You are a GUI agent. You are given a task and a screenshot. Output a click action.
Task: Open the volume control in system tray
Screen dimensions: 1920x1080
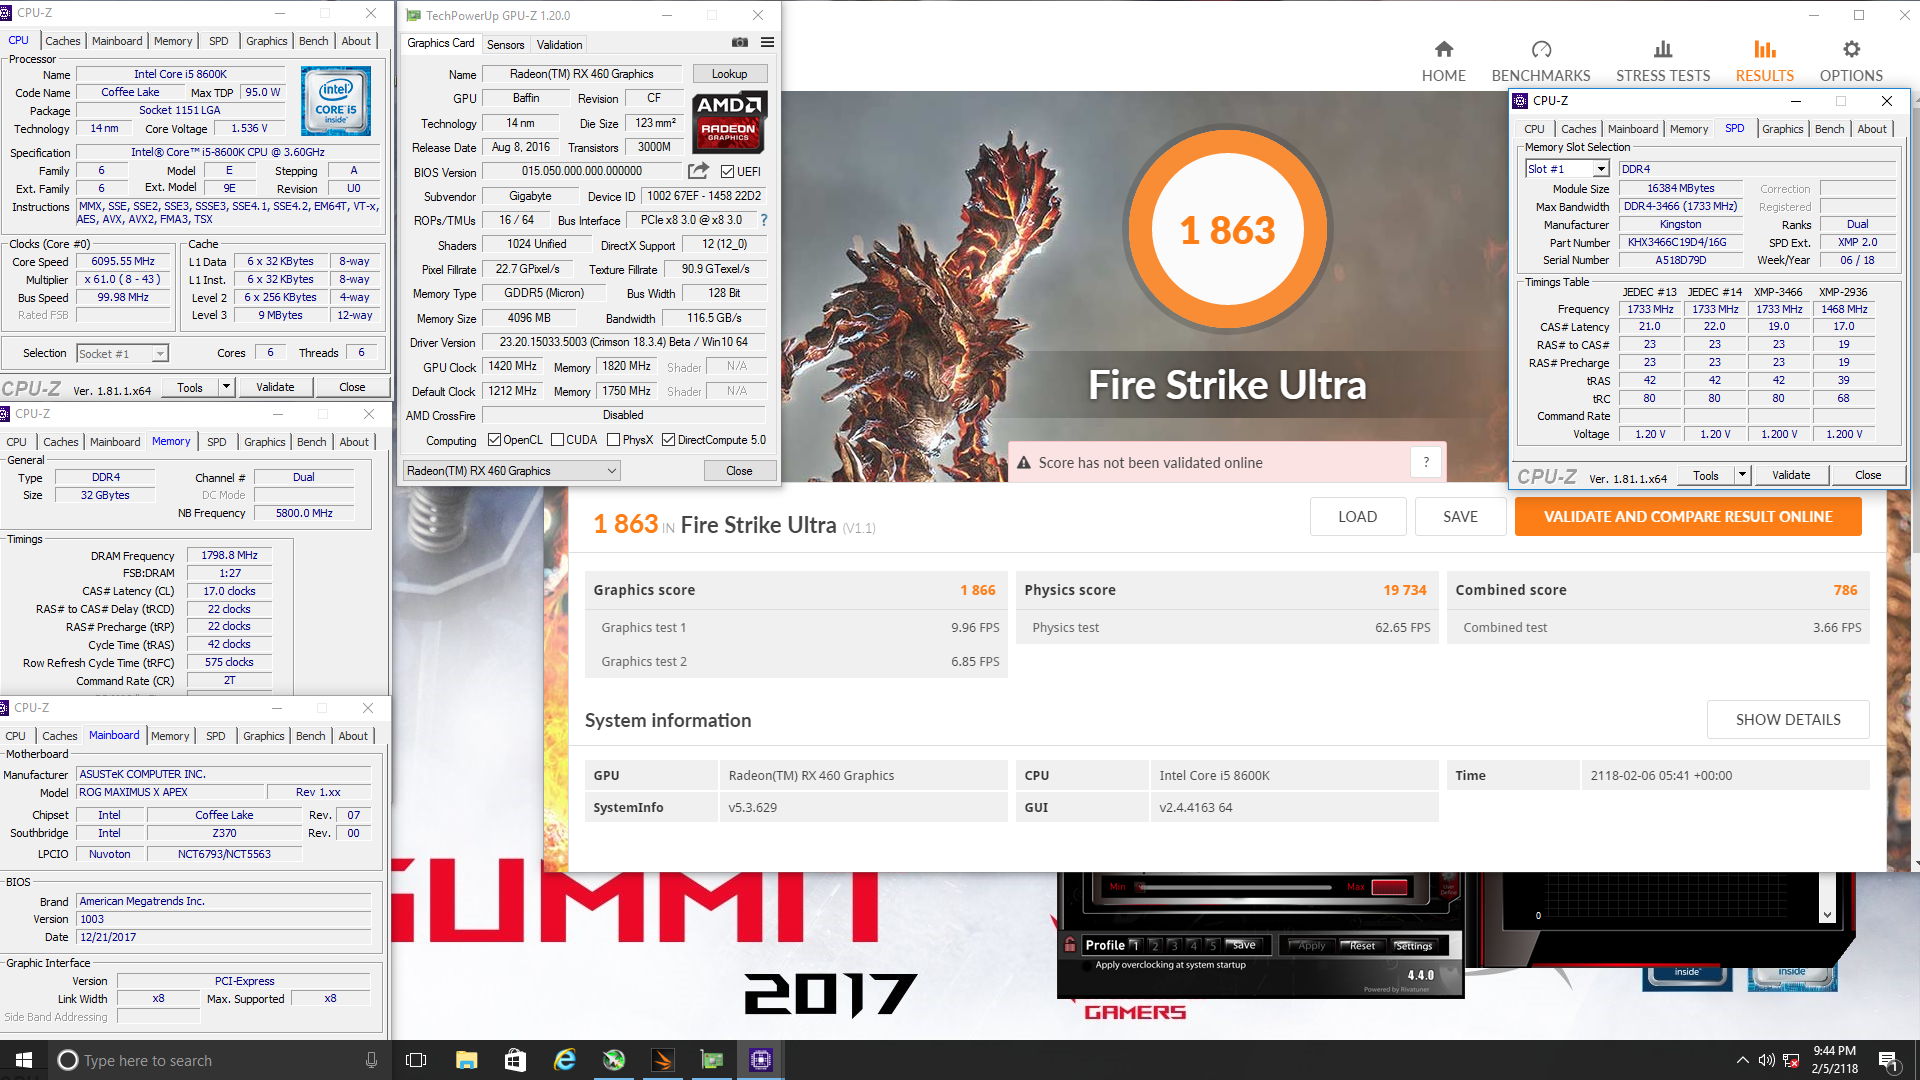1767,1060
